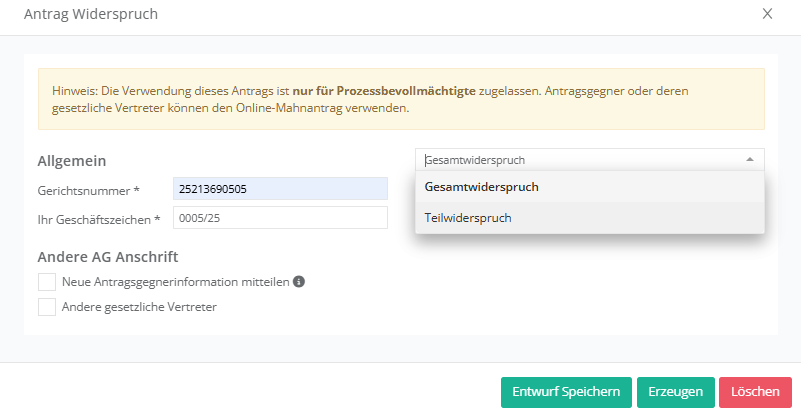Click the Erzeugen button

coord(675,392)
